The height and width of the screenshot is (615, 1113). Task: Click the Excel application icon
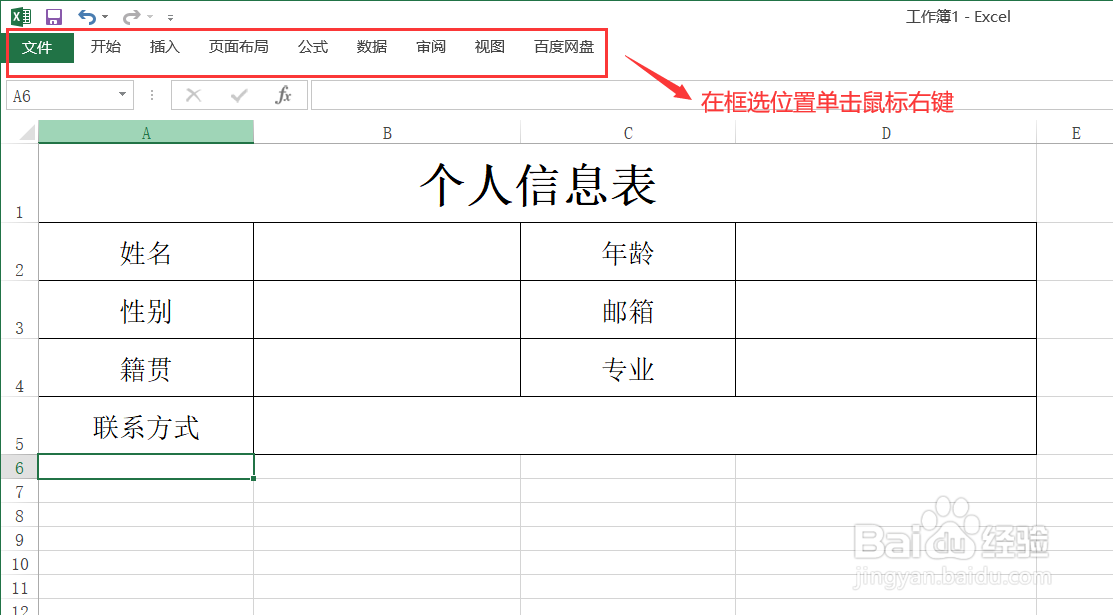pos(21,16)
